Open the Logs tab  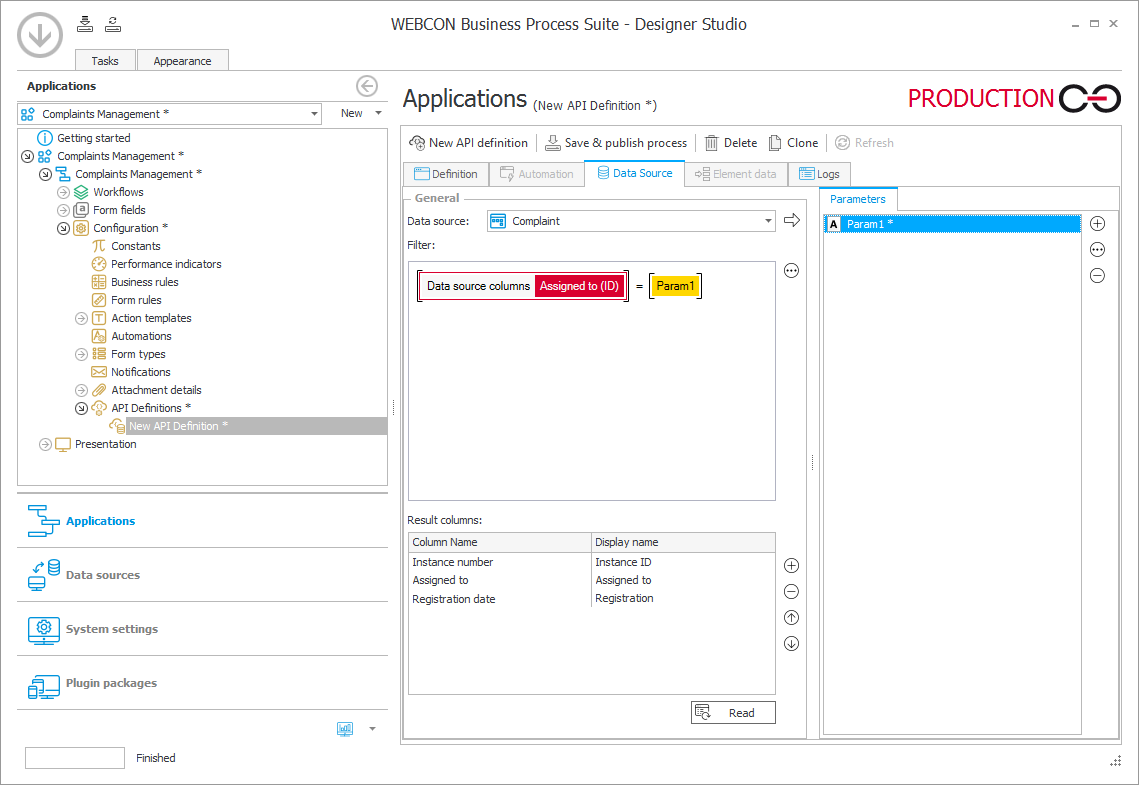819,174
